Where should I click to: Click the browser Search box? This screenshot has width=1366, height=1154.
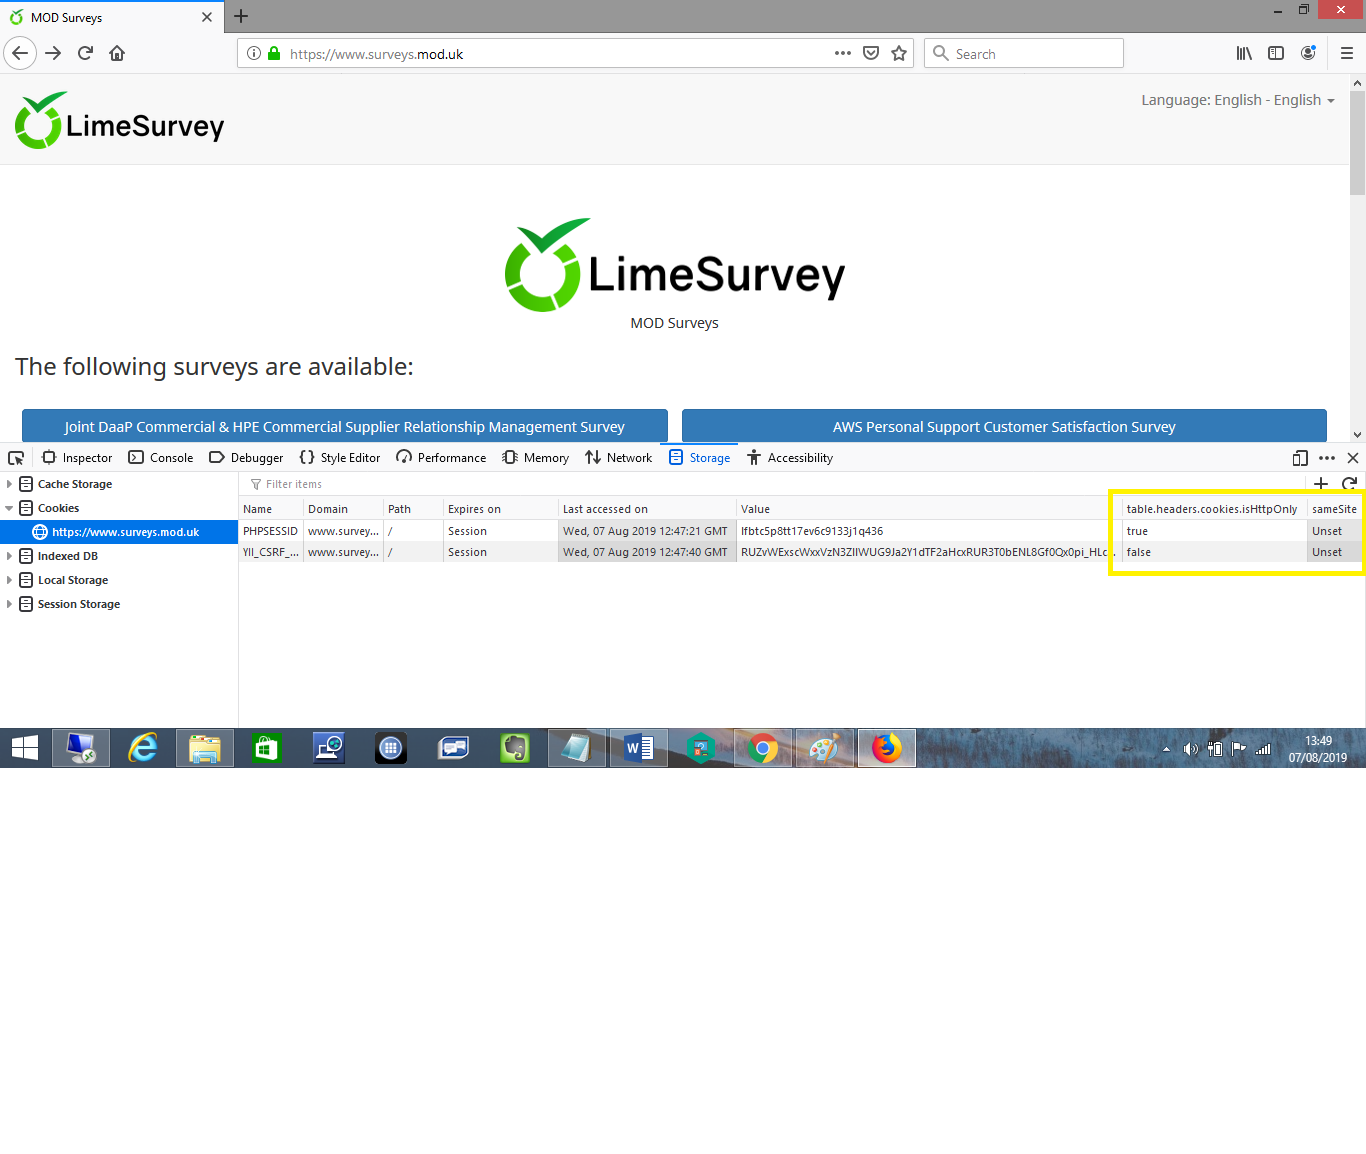click(x=1024, y=53)
